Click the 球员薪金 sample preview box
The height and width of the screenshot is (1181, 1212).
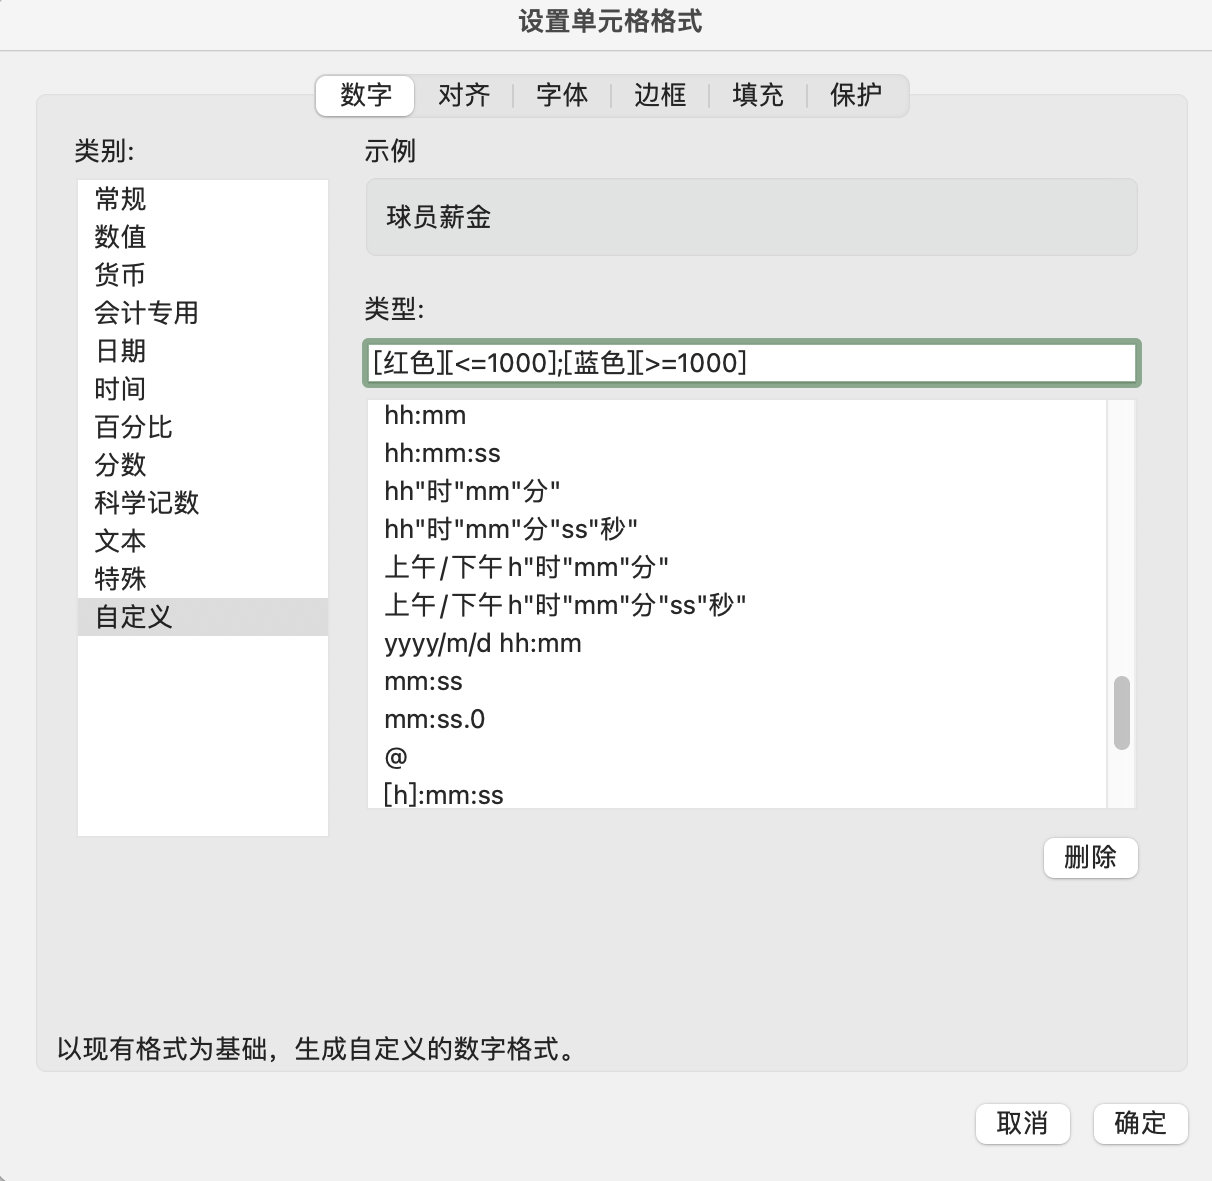[x=752, y=217]
